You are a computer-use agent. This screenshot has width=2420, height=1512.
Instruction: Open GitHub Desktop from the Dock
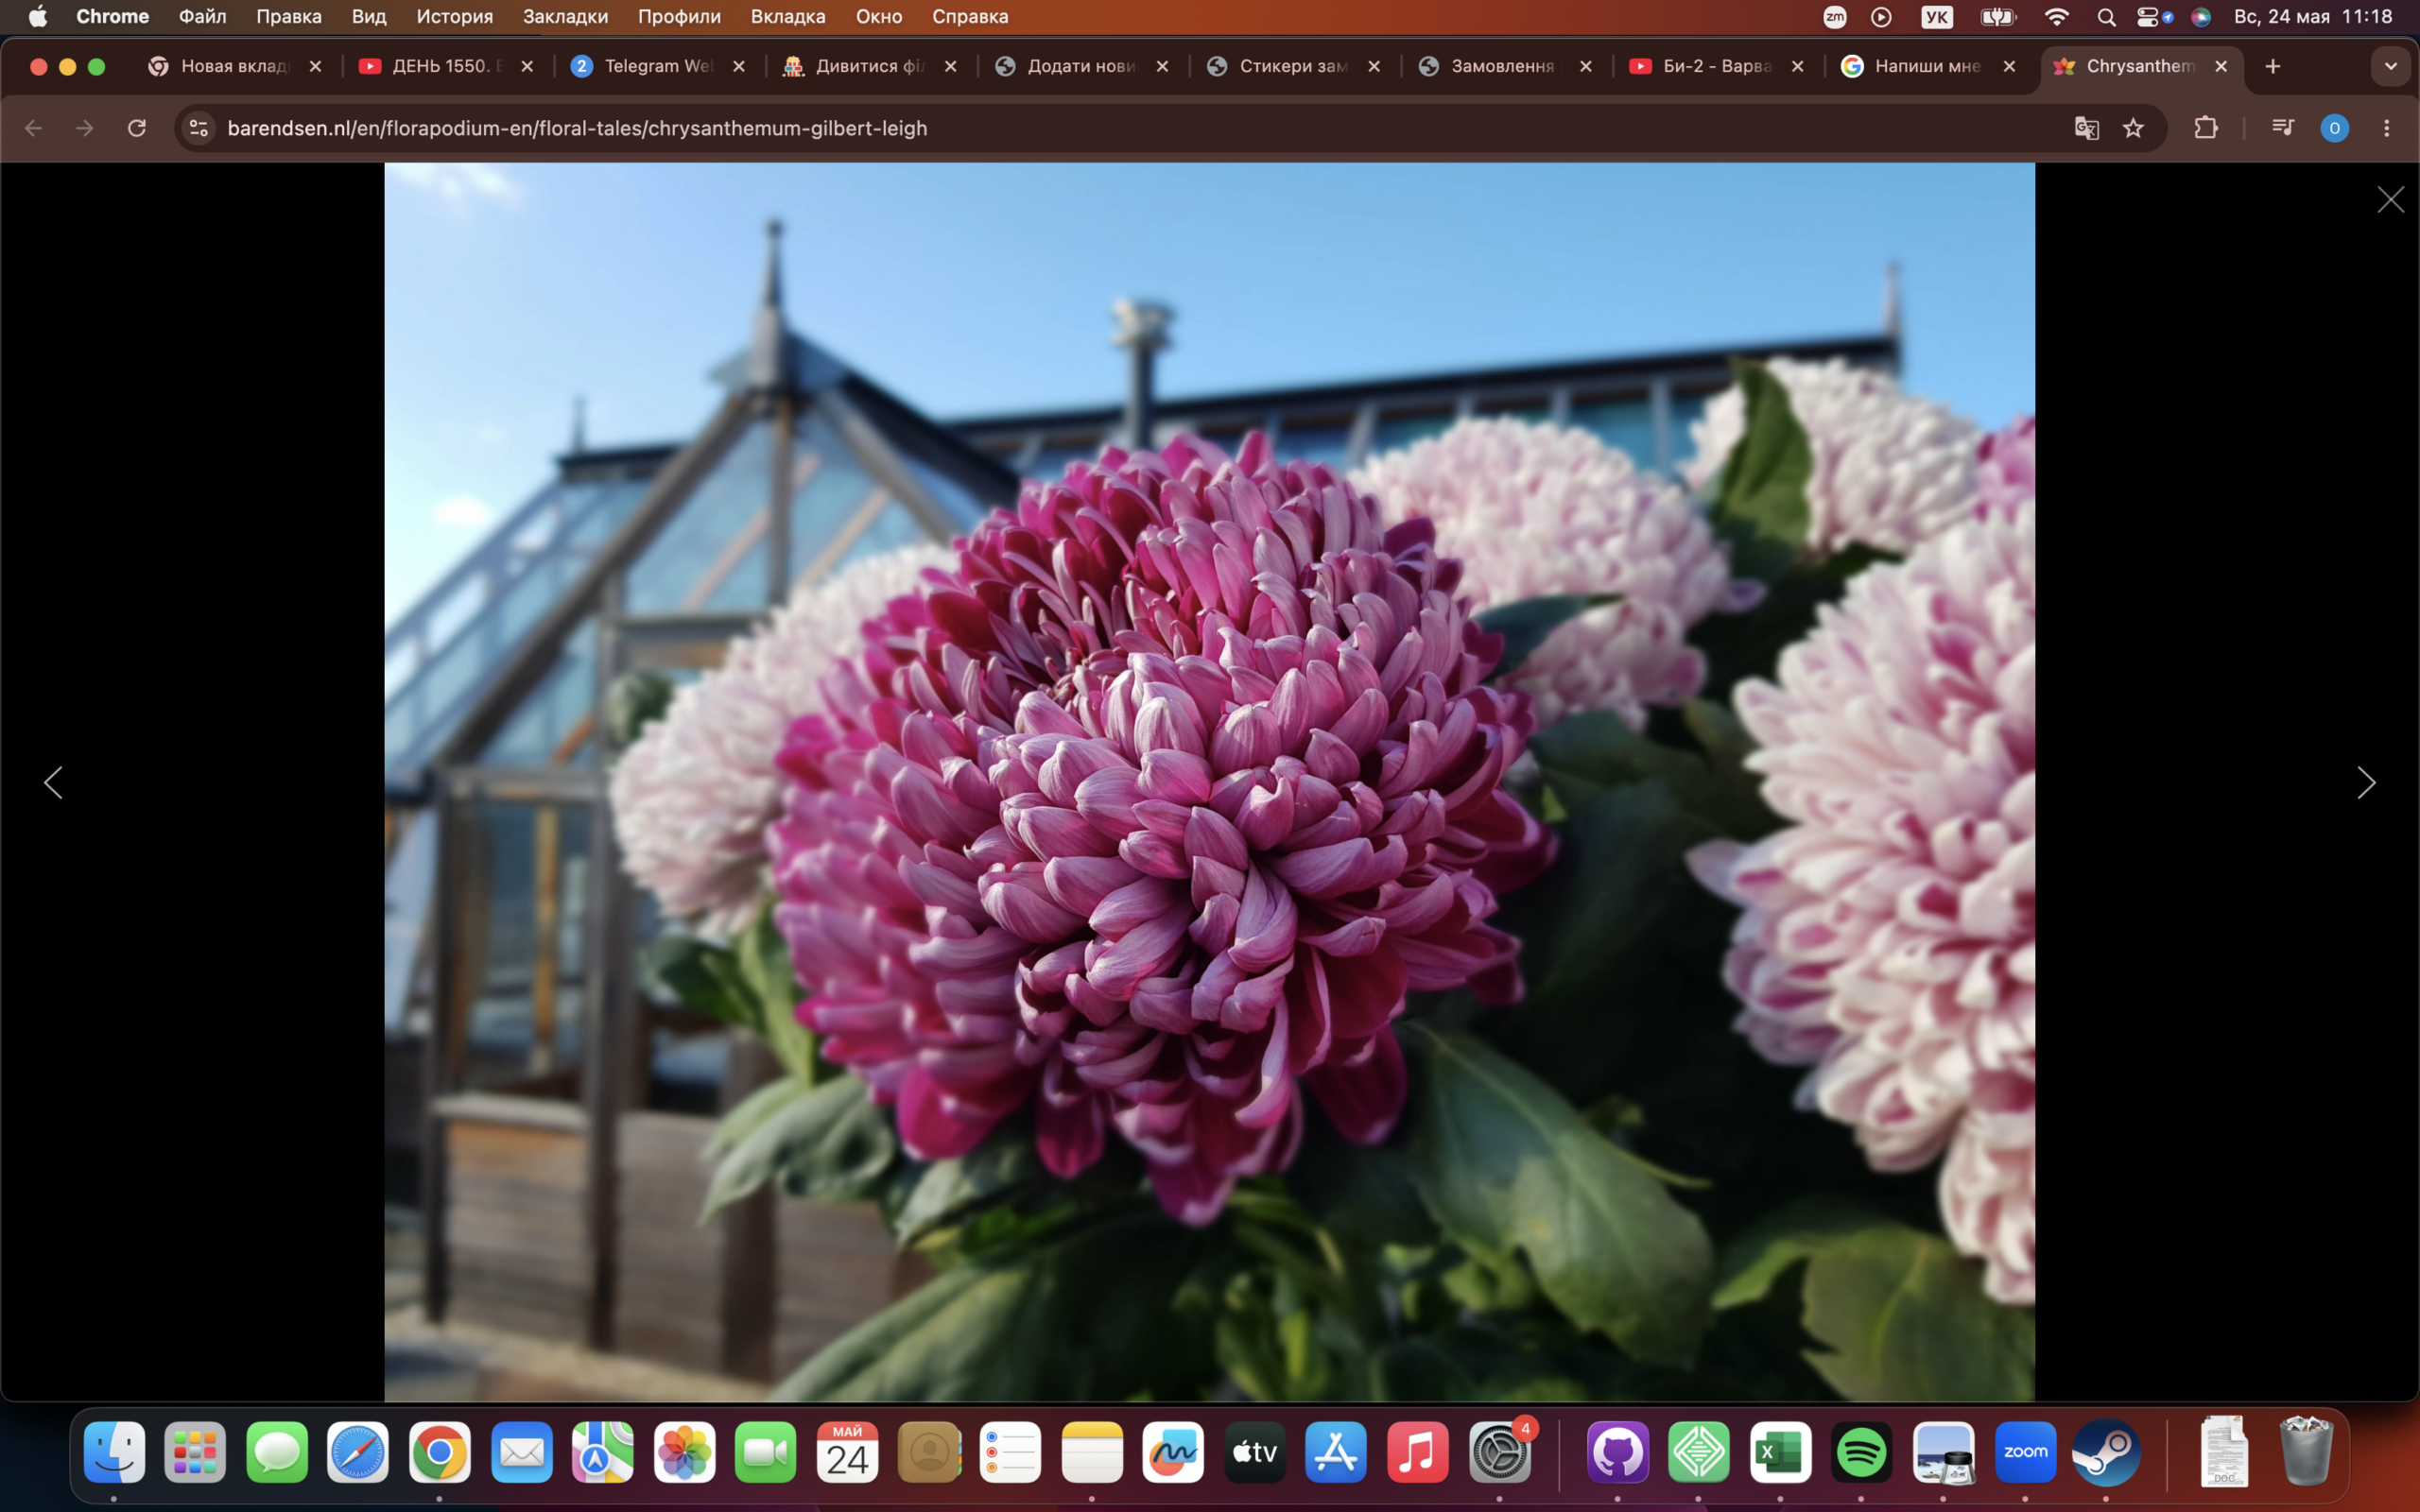coord(1618,1452)
